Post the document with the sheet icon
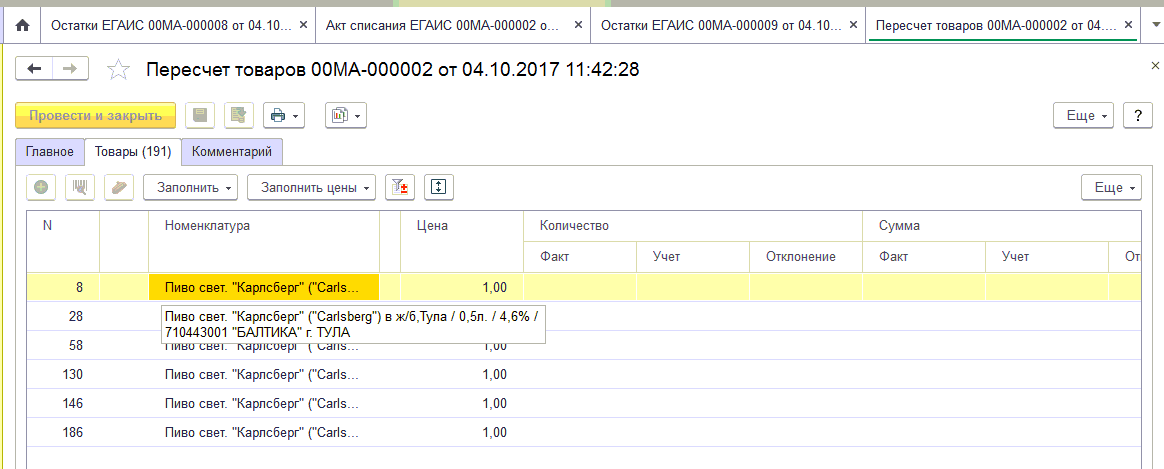Screen dimensions: 1164x469 coord(238,115)
